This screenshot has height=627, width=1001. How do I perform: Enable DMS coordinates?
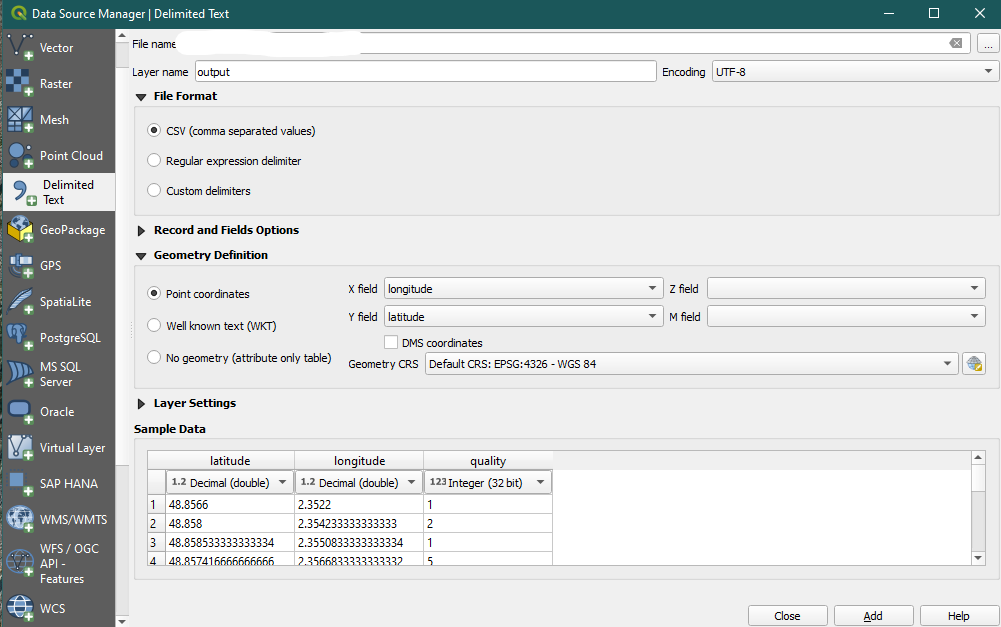point(391,341)
